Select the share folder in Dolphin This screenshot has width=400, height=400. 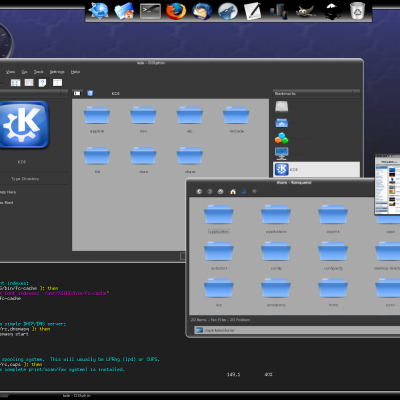point(190,160)
